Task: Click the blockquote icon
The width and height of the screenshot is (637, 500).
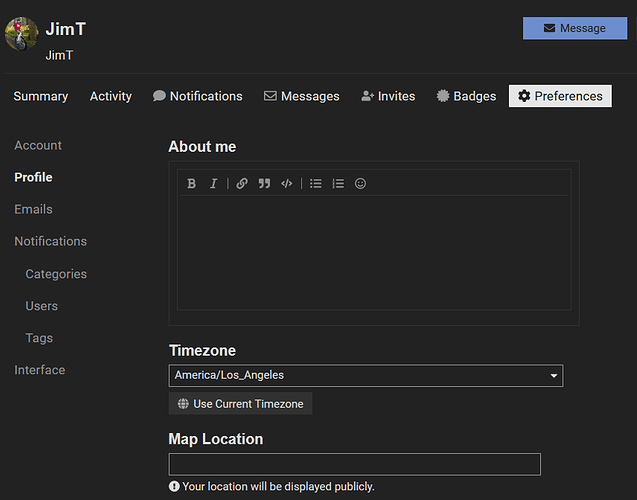Action: click(x=264, y=184)
